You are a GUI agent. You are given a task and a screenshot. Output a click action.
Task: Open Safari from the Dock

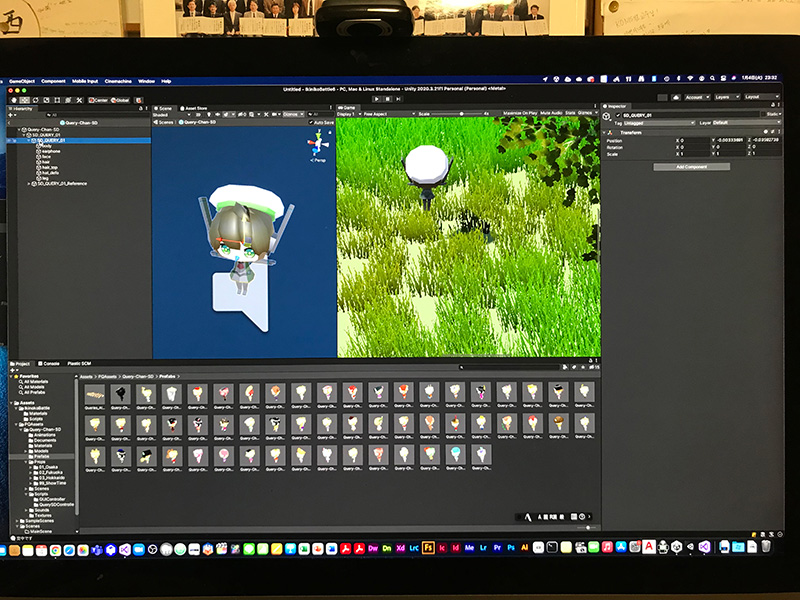click(x=69, y=550)
